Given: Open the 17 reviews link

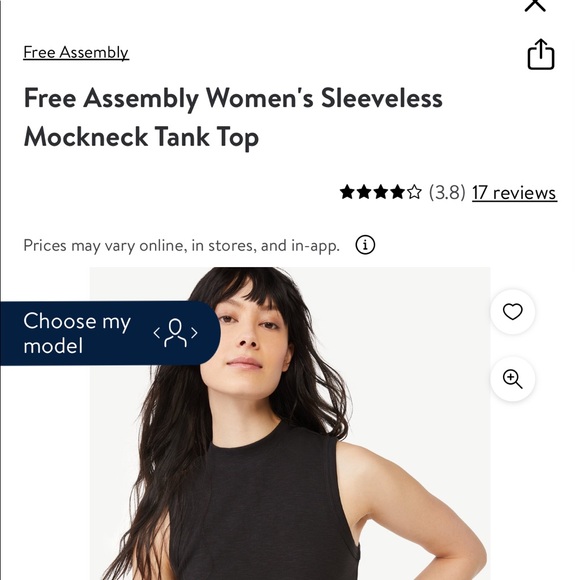Looking at the screenshot, I should coord(515,193).
